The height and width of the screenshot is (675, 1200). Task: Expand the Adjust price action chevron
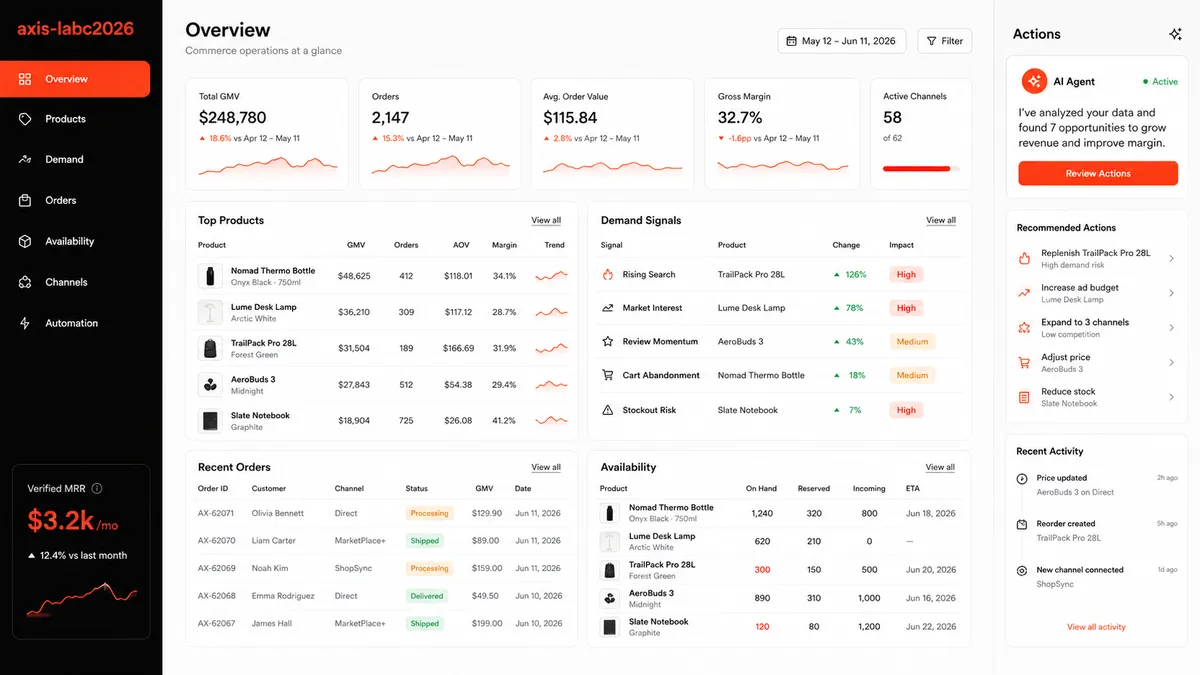(1171, 363)
